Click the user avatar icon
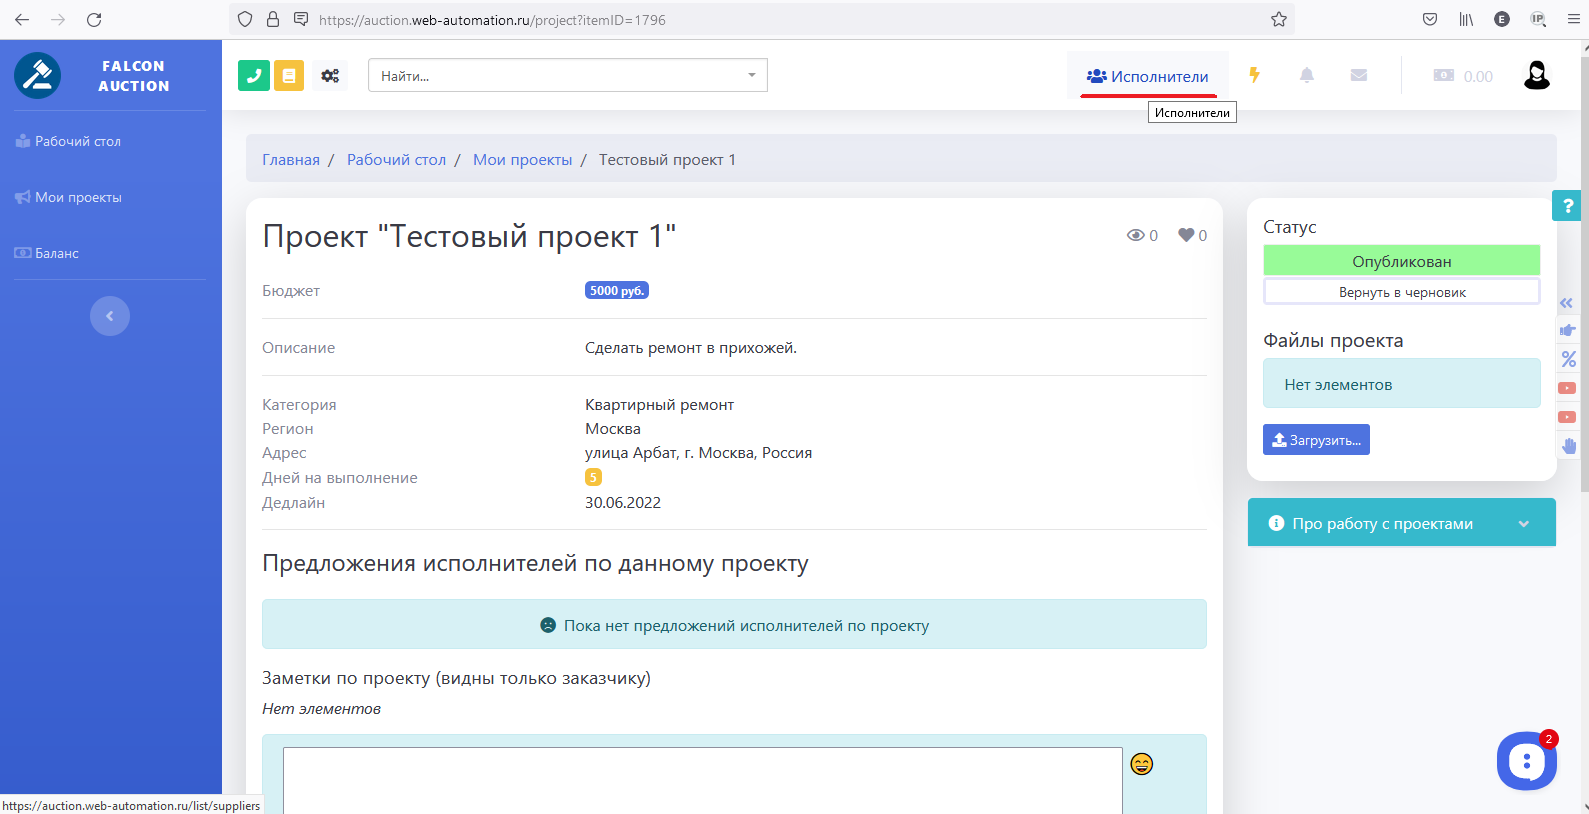 tap(1536, 75)
